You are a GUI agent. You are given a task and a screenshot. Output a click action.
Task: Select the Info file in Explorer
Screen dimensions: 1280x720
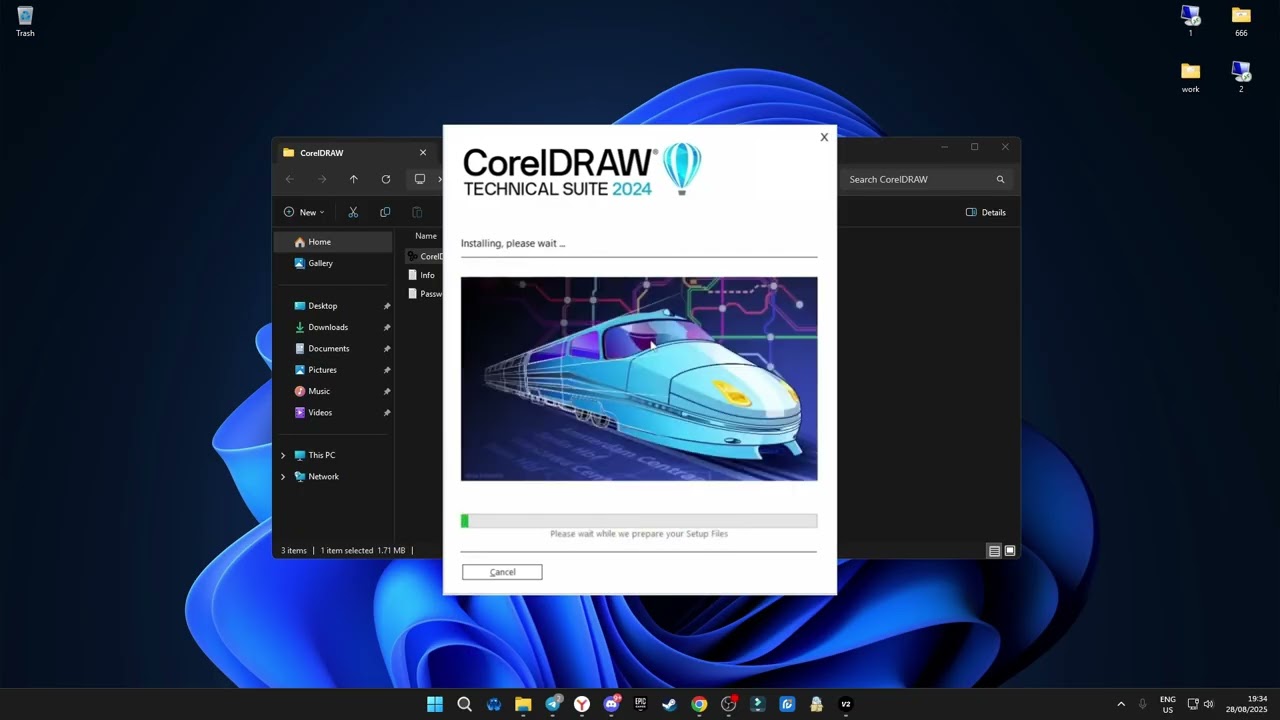(421, 275)
